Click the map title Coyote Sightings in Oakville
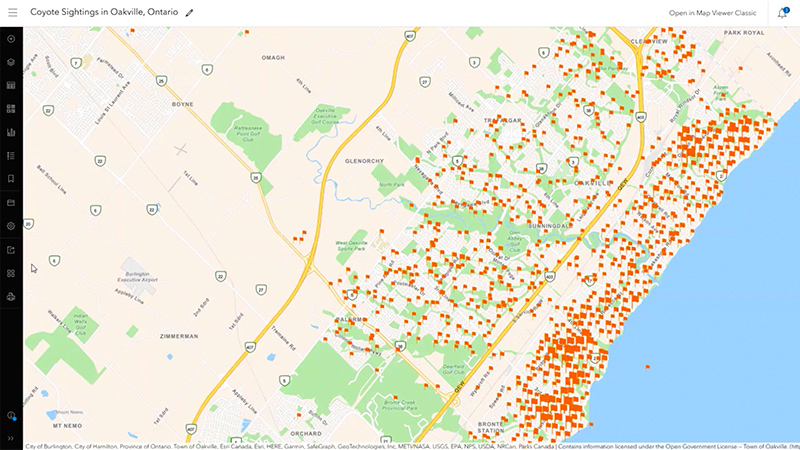 click(104, 12)
